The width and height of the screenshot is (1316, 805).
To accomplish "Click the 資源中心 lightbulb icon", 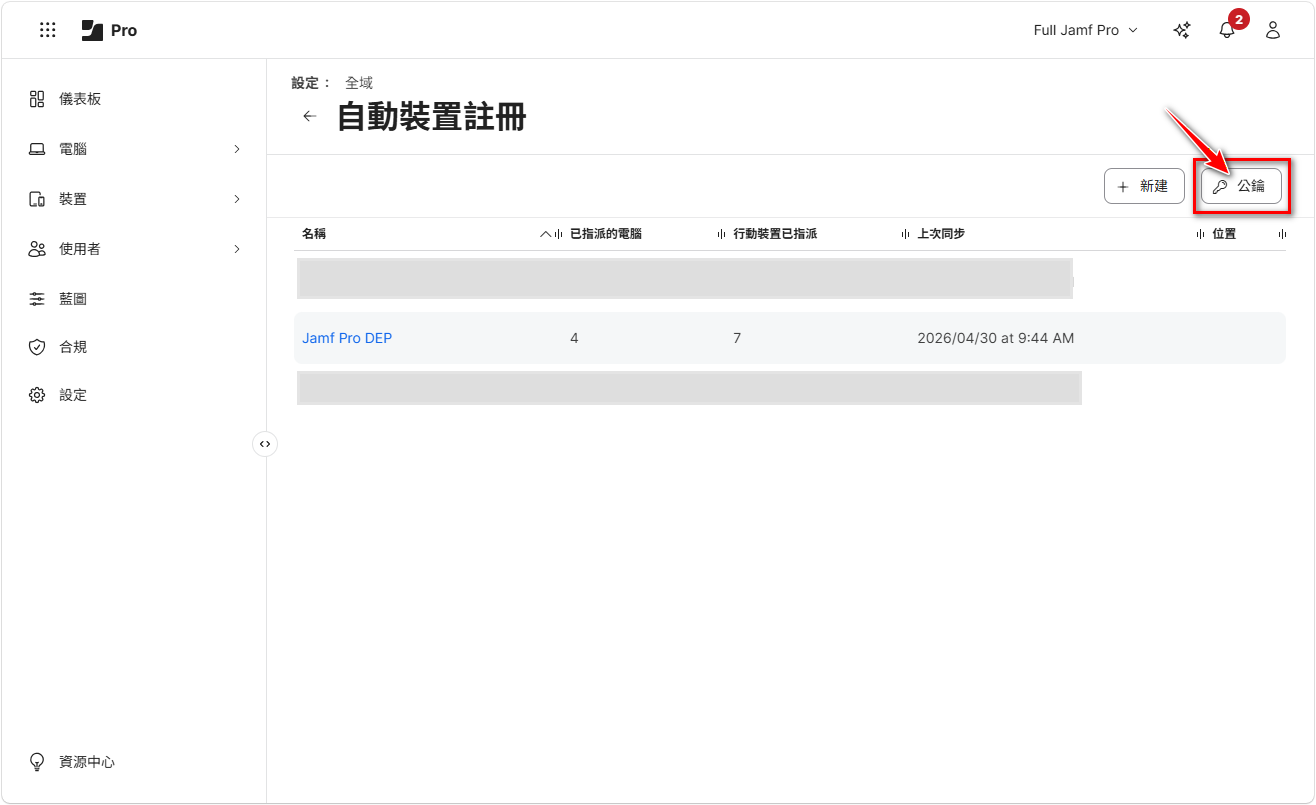I will tap(37, 761).
